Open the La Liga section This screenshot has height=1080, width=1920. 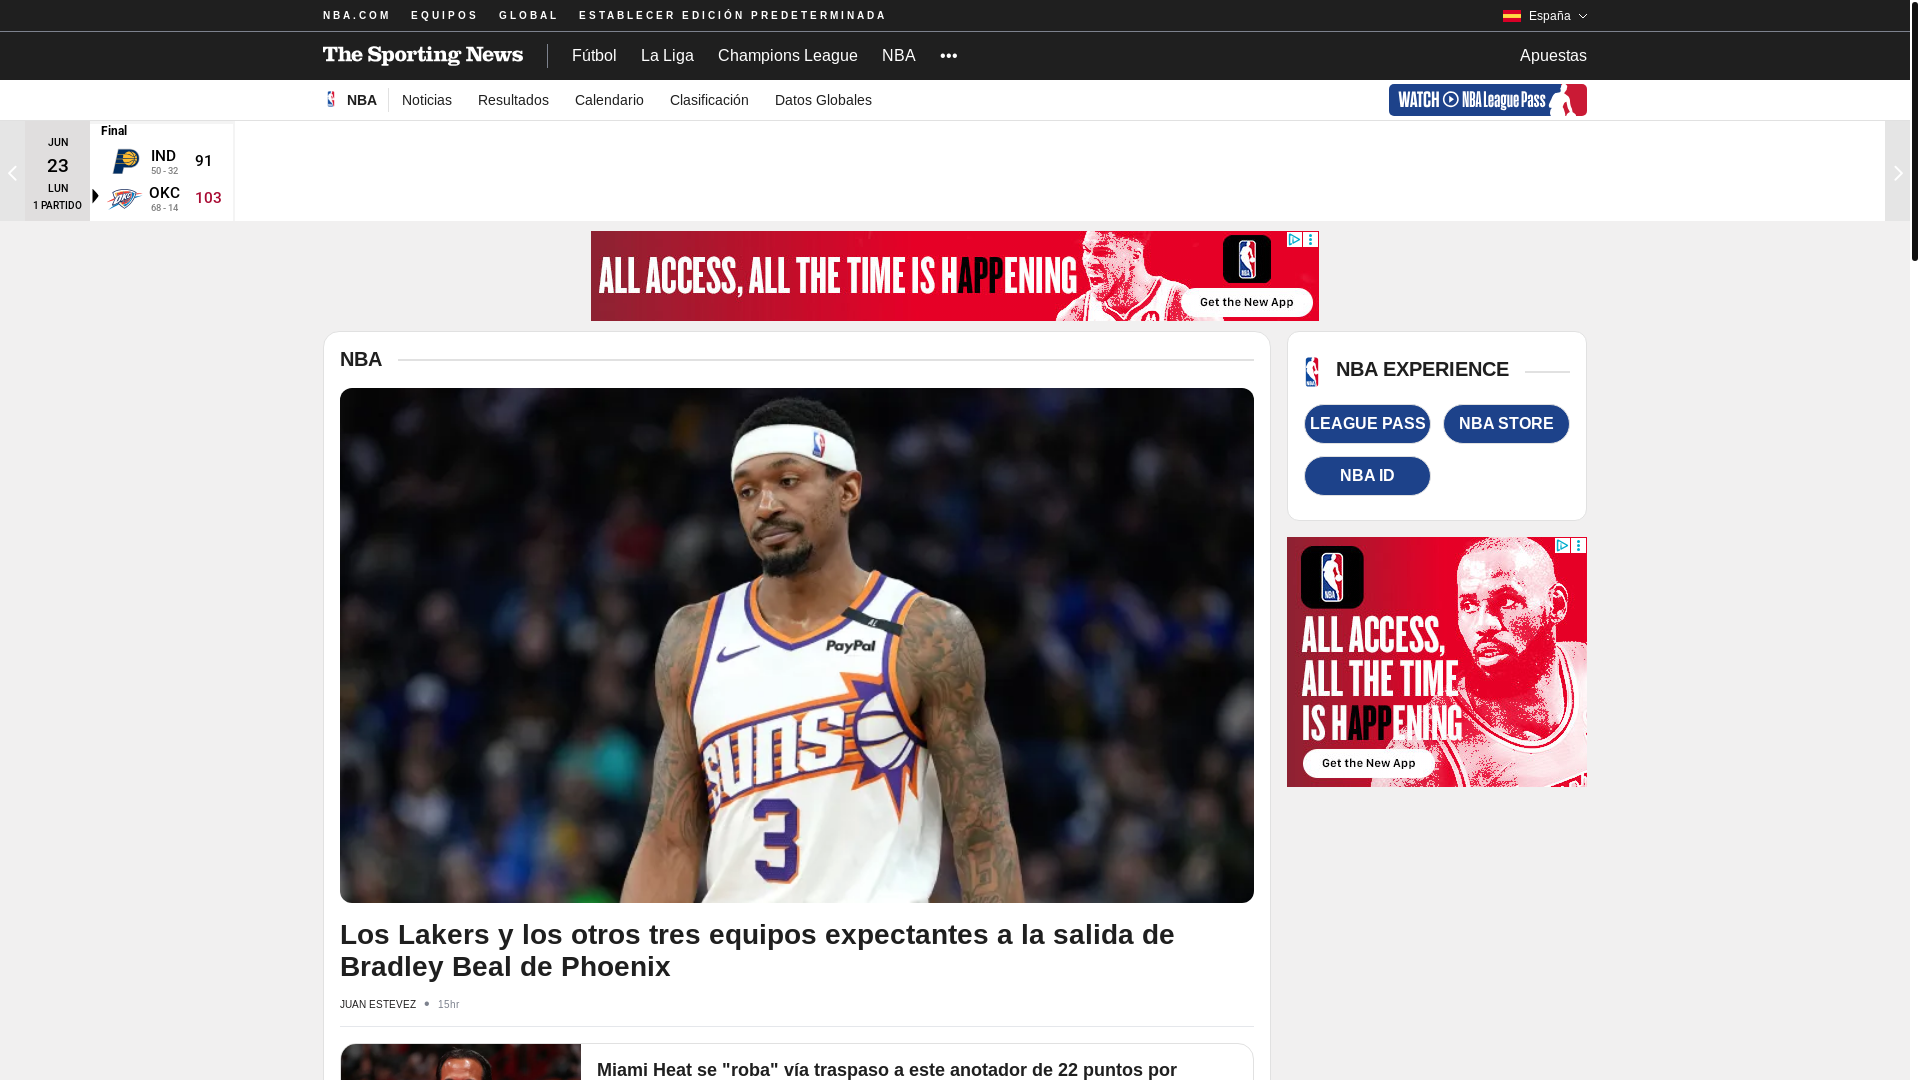click(x=667, y=56)
